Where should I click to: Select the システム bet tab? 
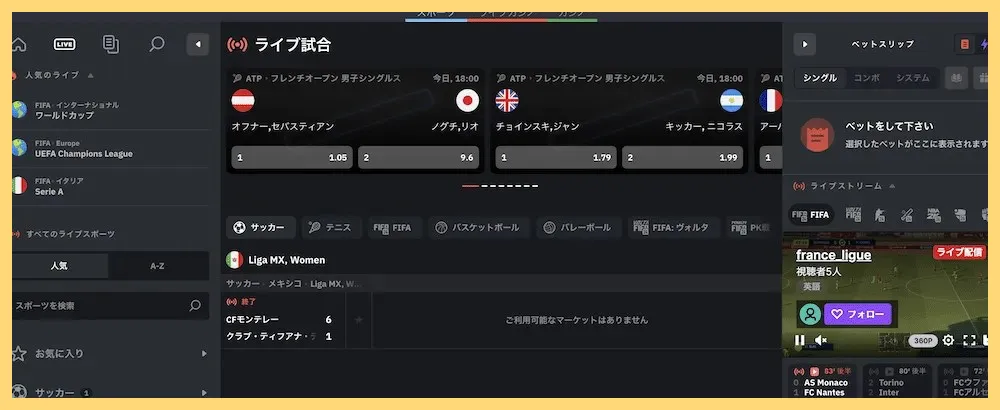pyautogui.click(x=913, y=78)
